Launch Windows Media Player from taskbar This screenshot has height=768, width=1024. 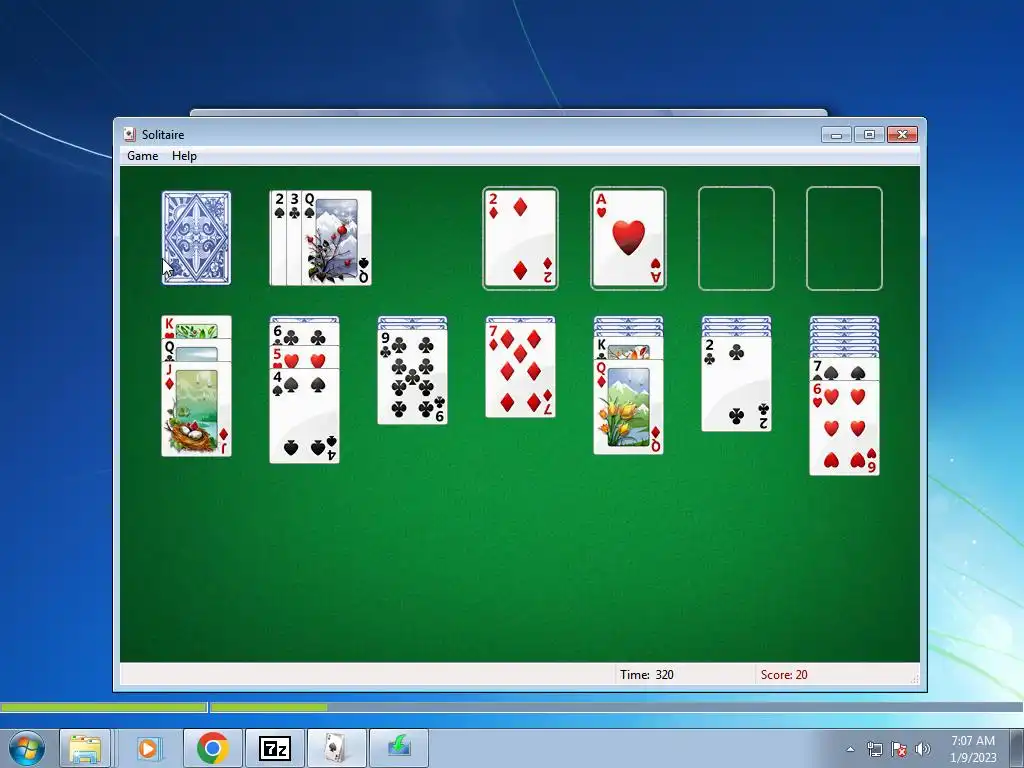(148, 748)
